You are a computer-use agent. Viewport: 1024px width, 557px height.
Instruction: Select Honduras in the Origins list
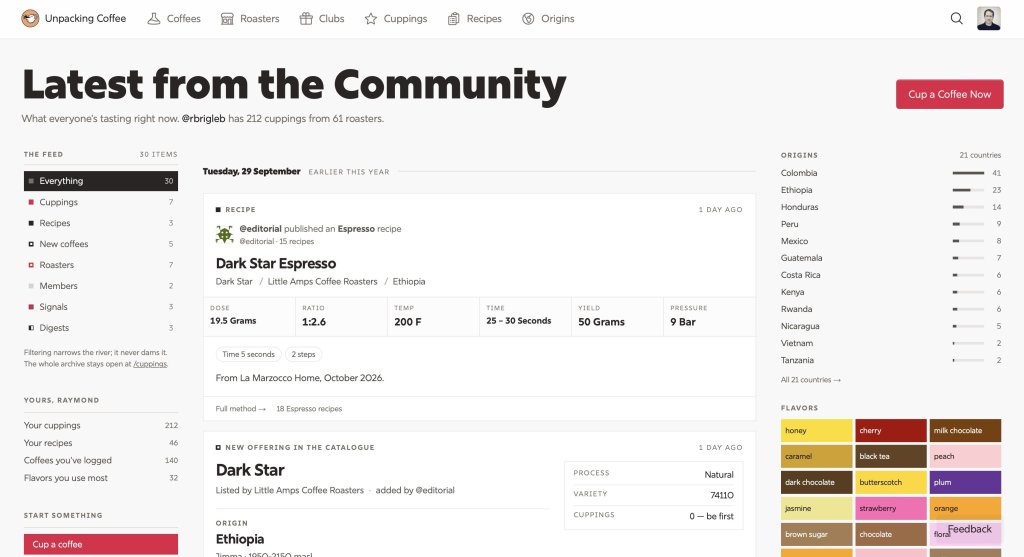[891, 207]
